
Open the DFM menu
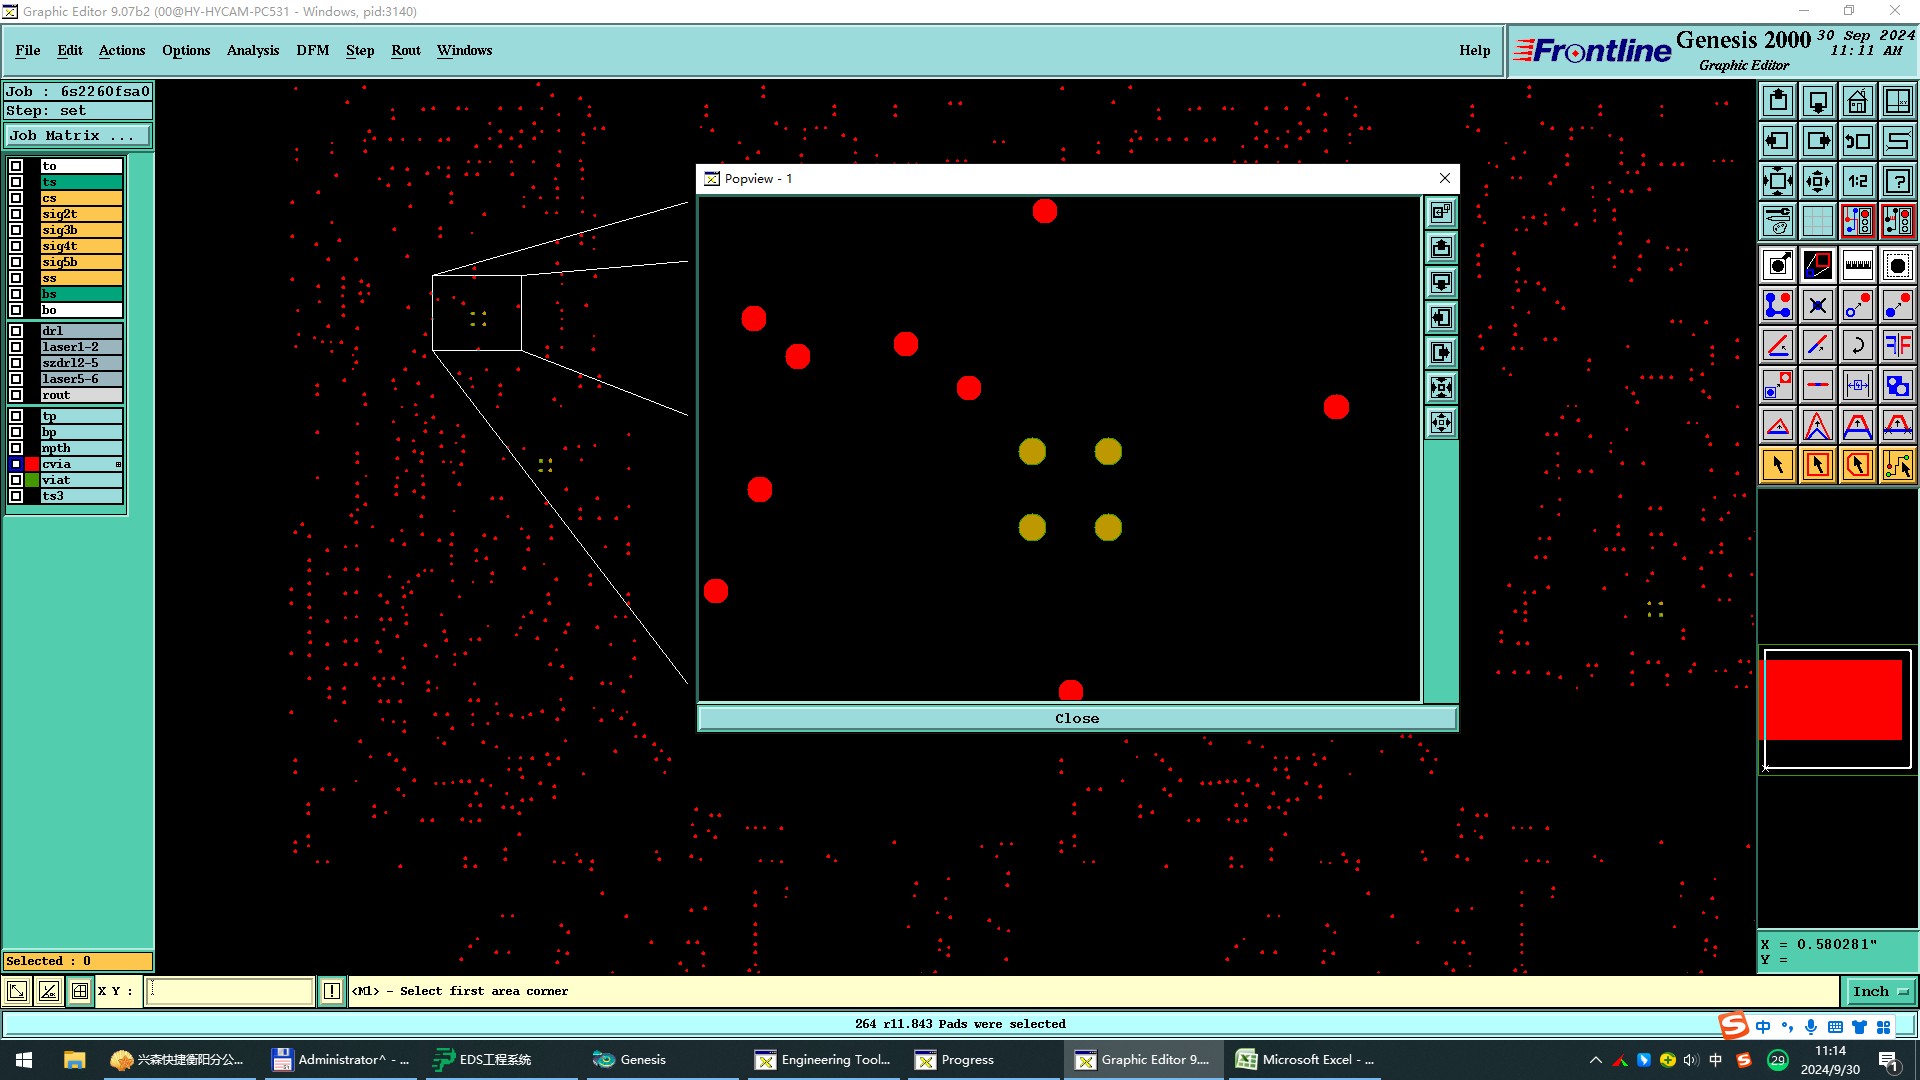coord(313,50)
